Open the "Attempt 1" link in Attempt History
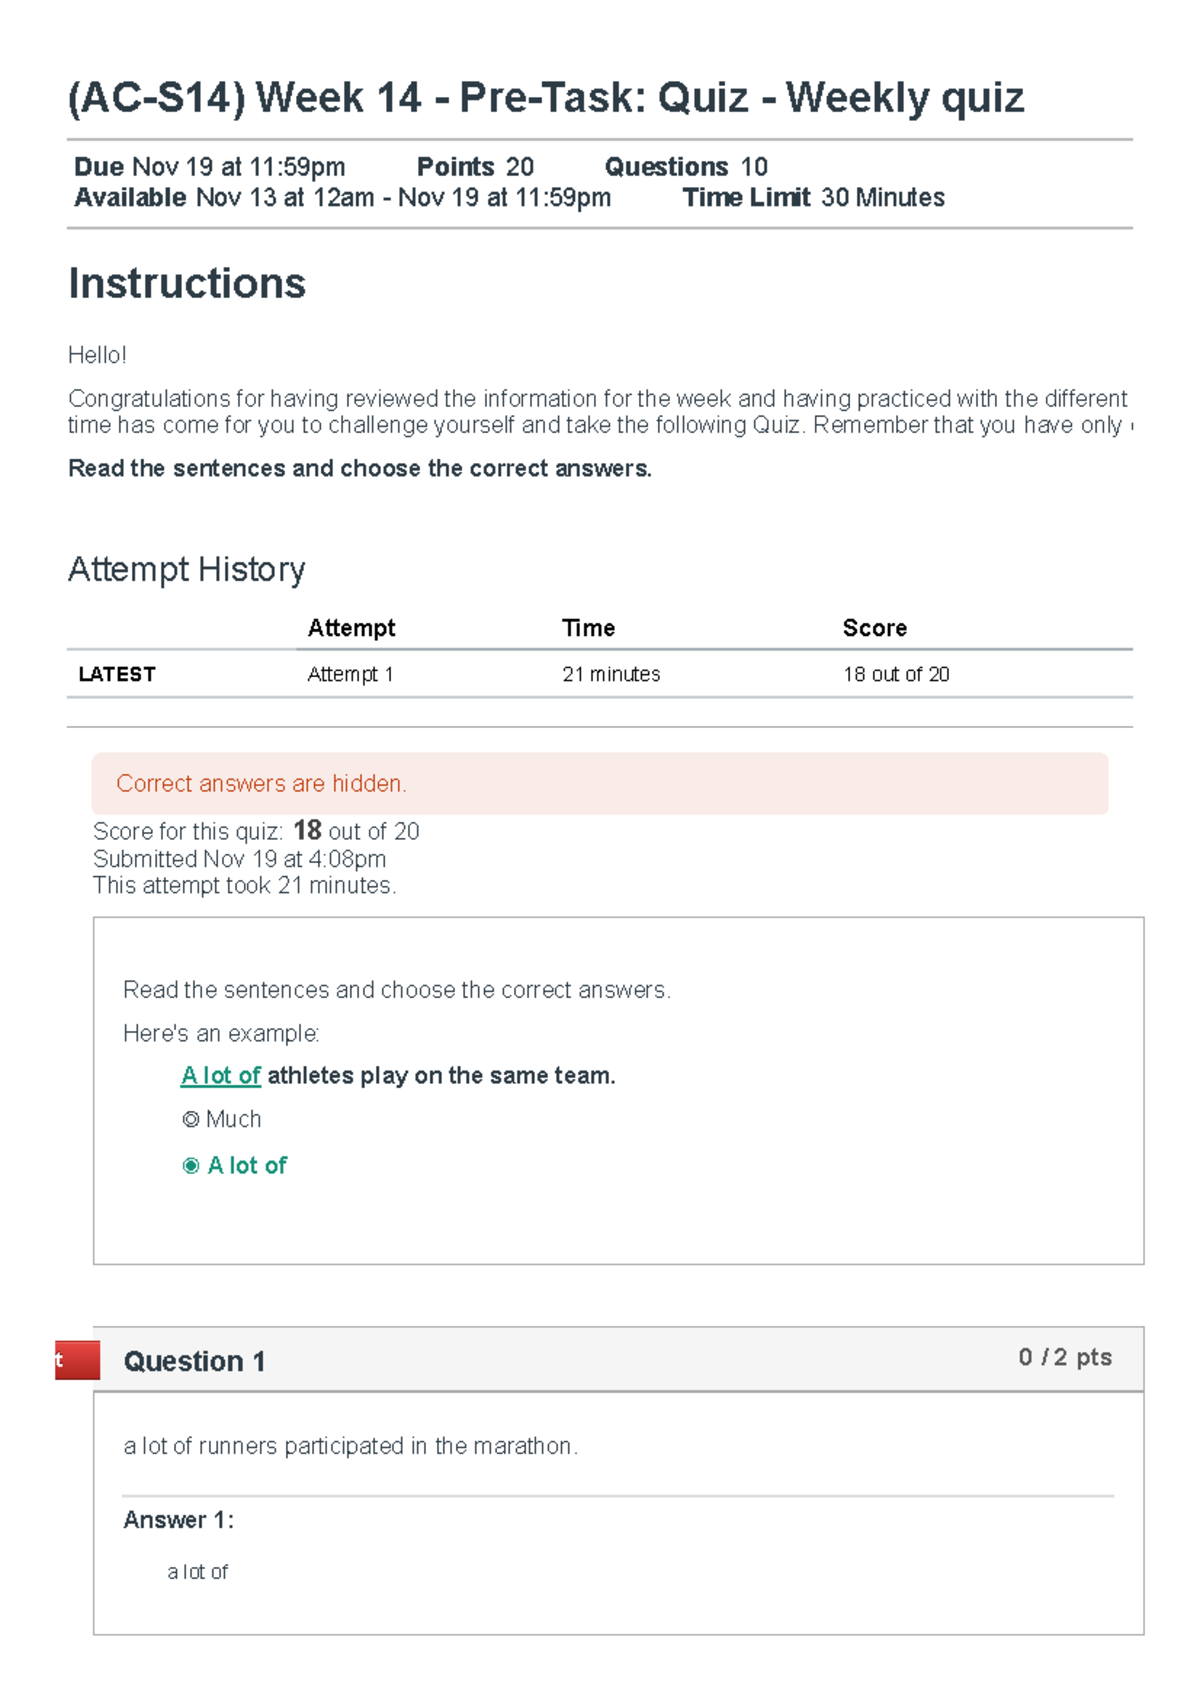This screenshot has width=1200, height=1698. [x=350, y=675]
